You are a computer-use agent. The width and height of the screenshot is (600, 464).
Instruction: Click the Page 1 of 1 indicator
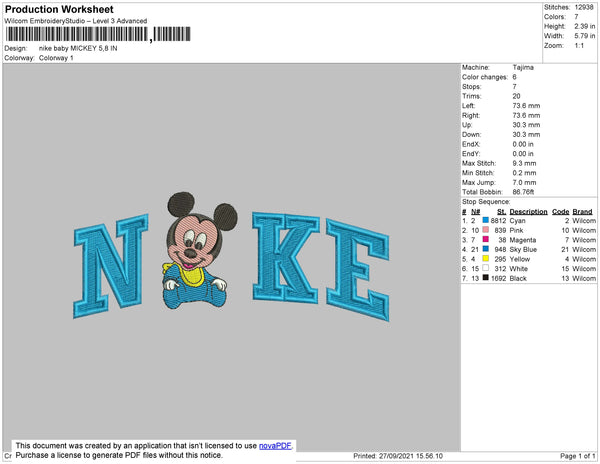578,456
